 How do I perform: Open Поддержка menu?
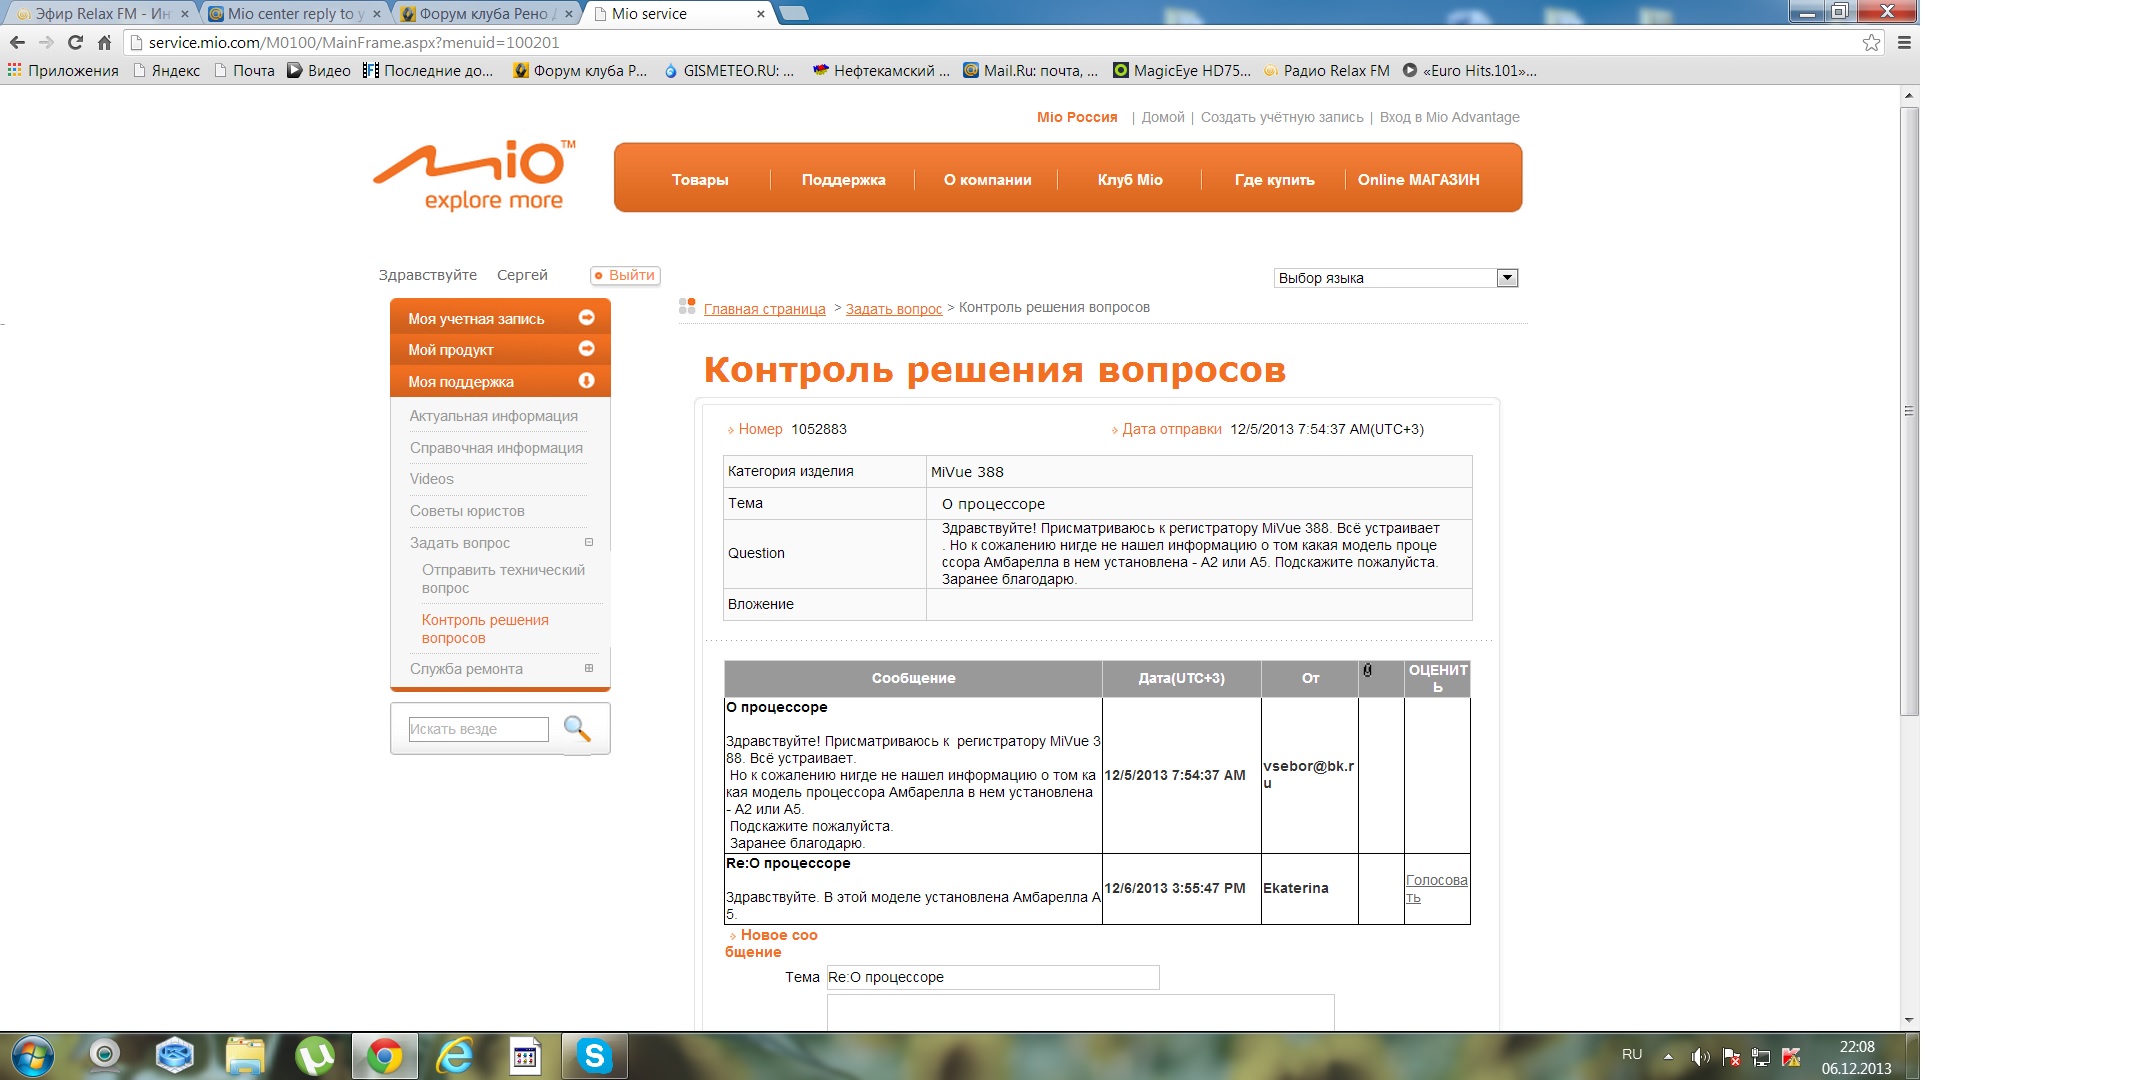[843, 180]
